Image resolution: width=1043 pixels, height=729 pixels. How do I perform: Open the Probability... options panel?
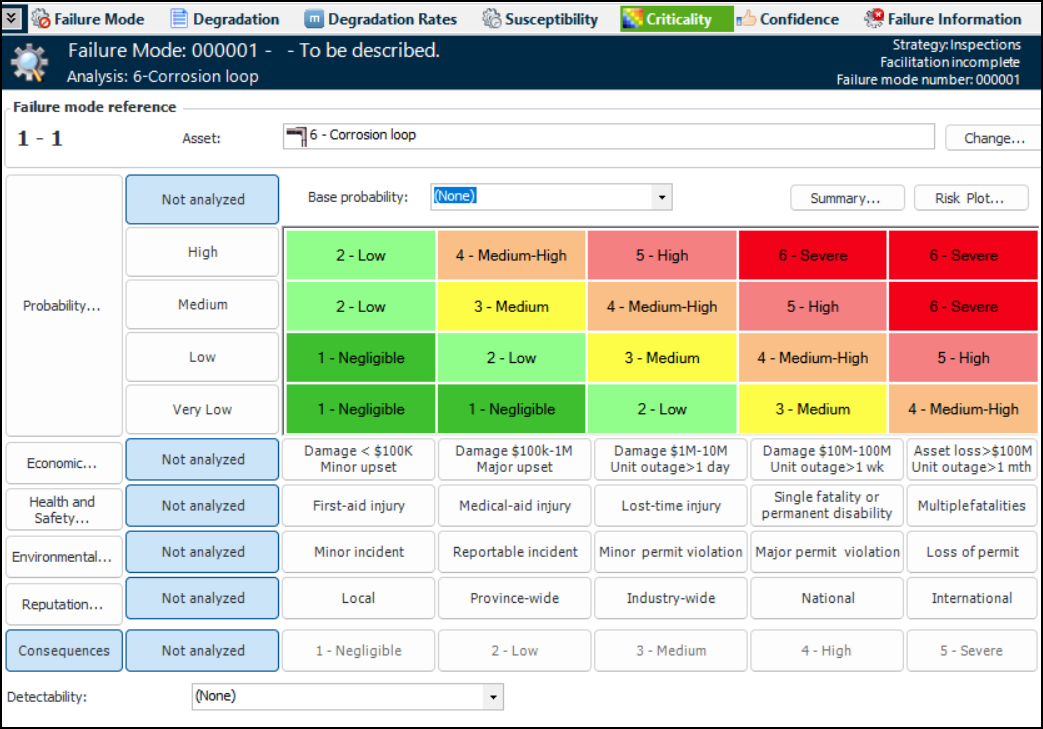(x=62, y=306)
